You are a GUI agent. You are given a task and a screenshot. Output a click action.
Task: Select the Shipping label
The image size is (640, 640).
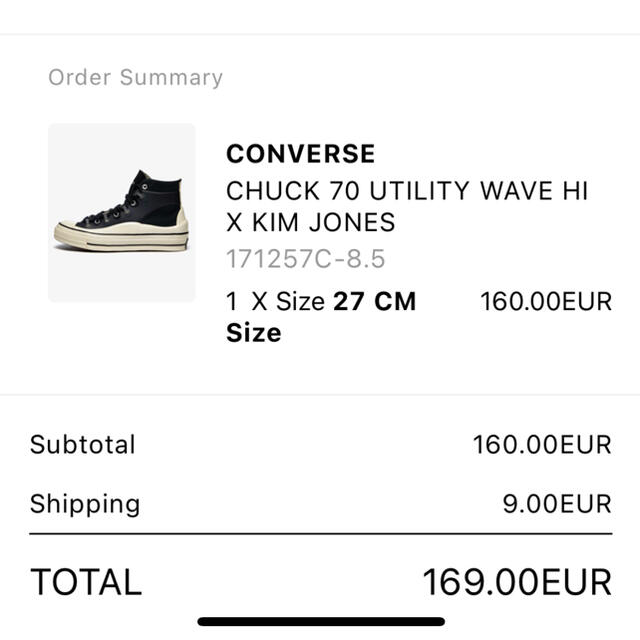(85, 504)
